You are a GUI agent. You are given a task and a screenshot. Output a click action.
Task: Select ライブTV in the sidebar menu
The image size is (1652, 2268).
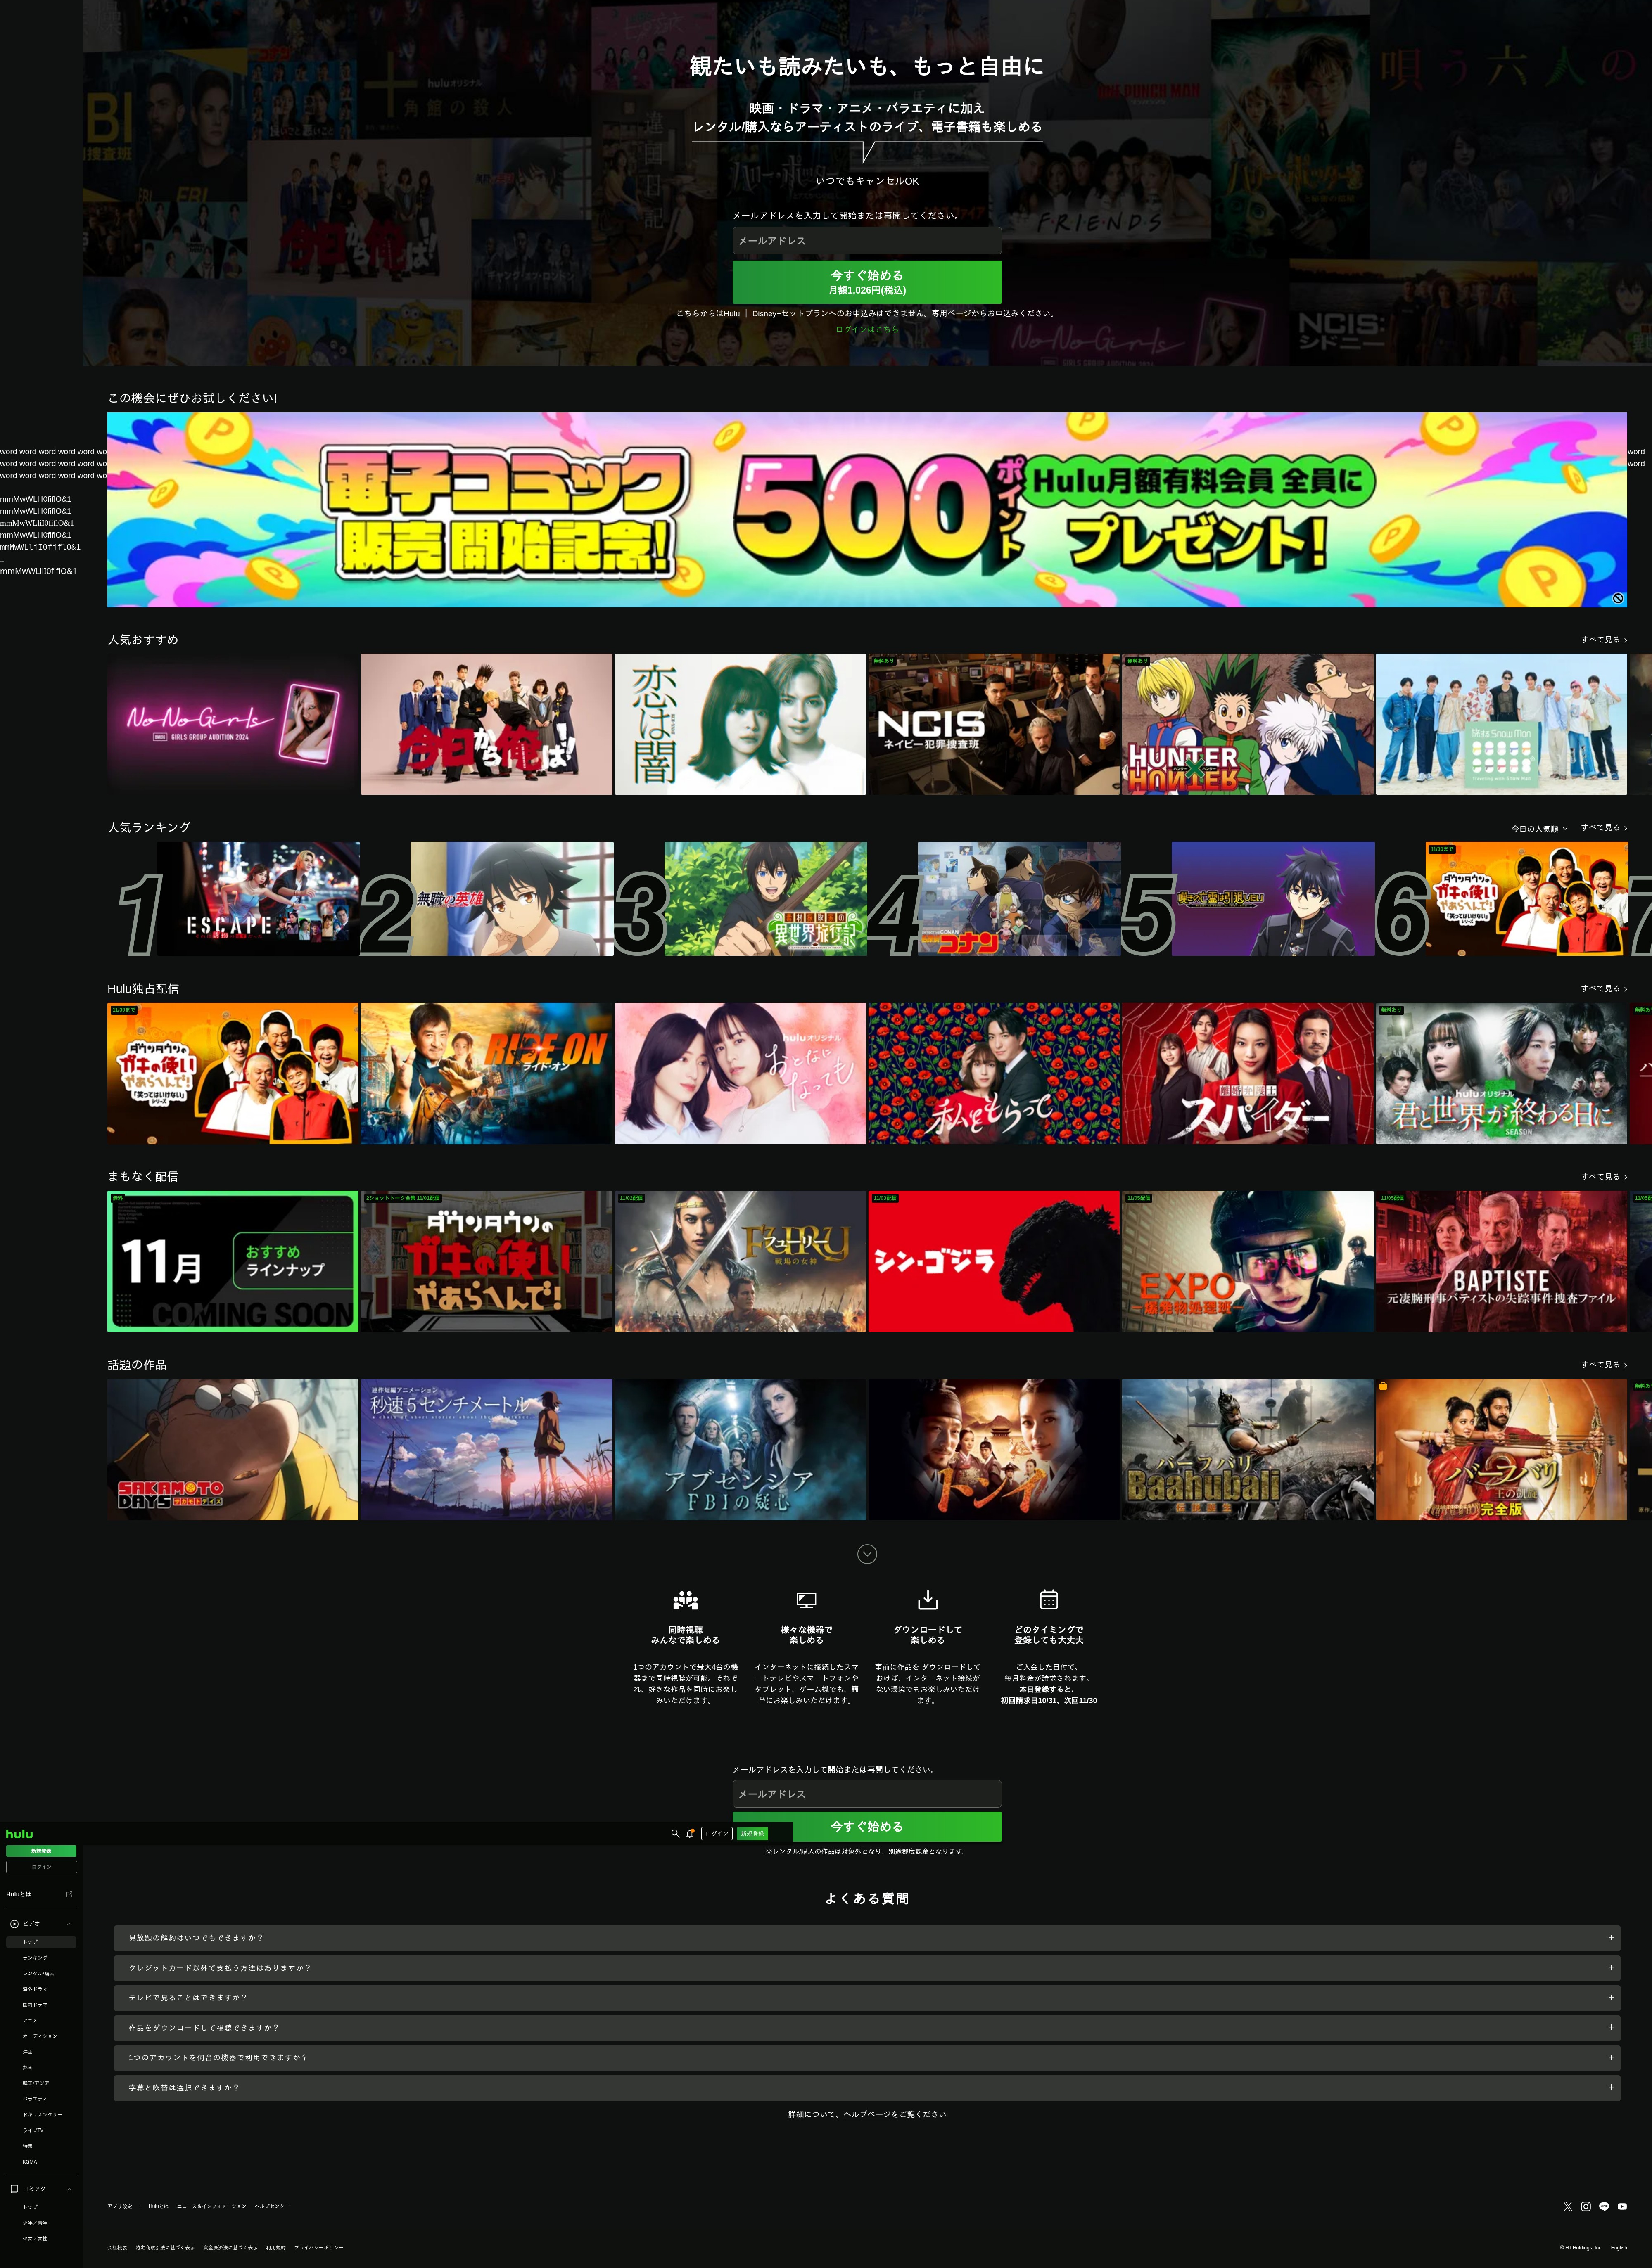point(33,2130)
